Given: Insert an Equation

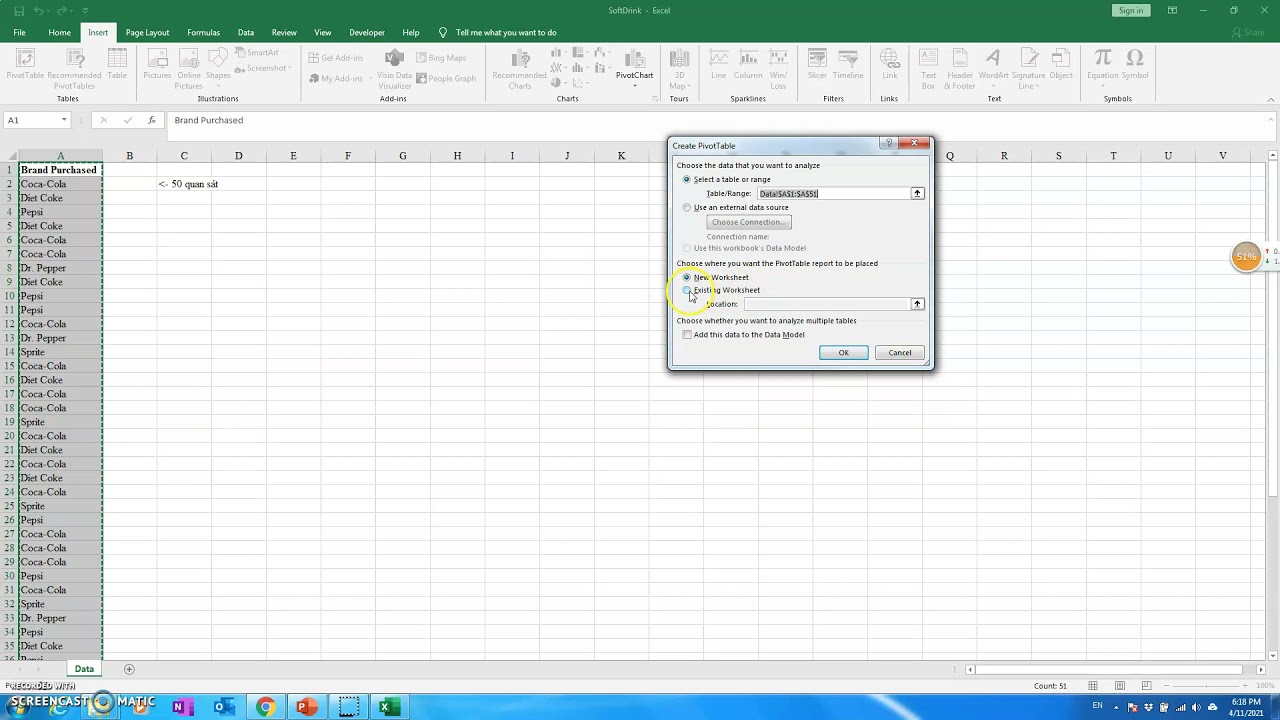Looking at the screenshot, I should pos(1103,66).
